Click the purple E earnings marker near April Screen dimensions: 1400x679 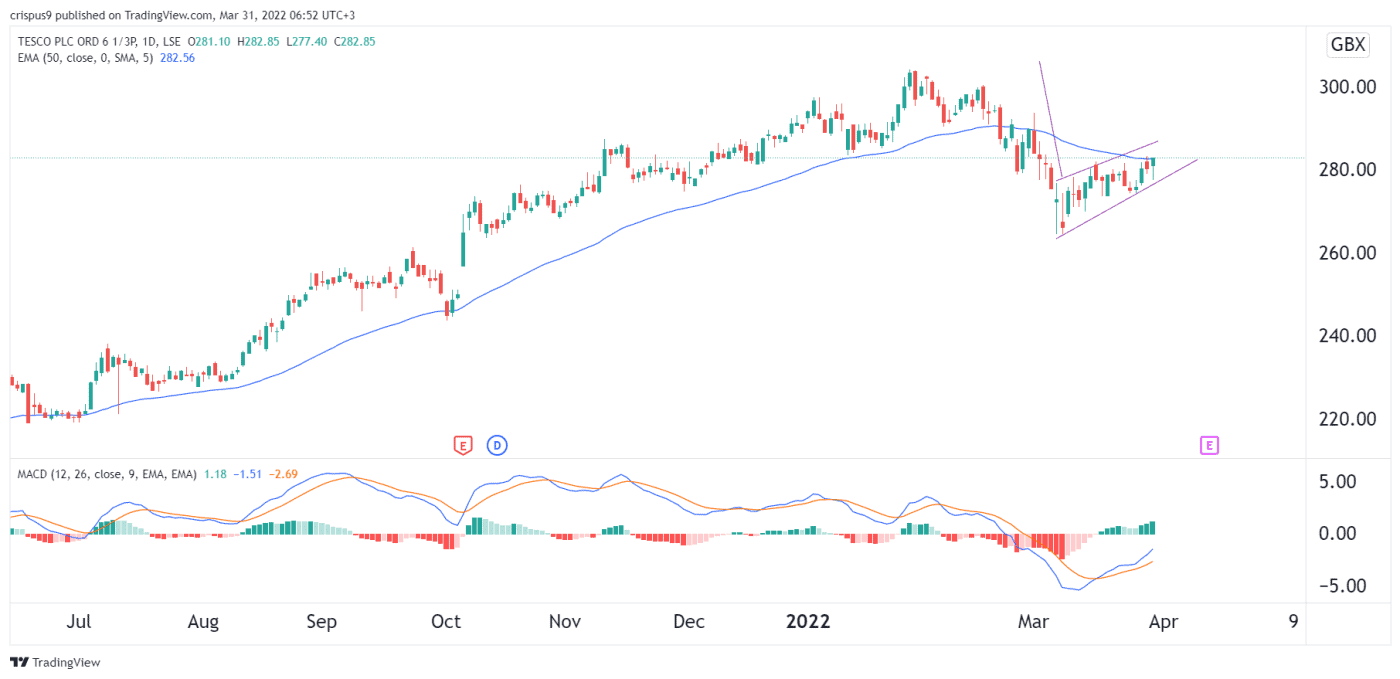pos(1209,444)
